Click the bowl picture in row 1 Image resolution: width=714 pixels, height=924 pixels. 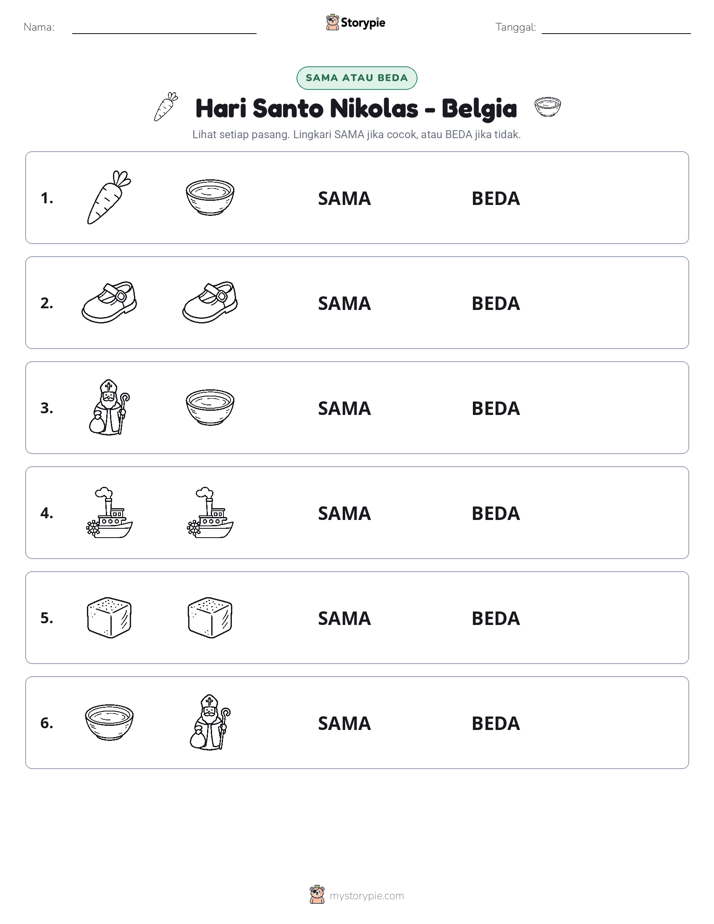[x=210, y=197]
